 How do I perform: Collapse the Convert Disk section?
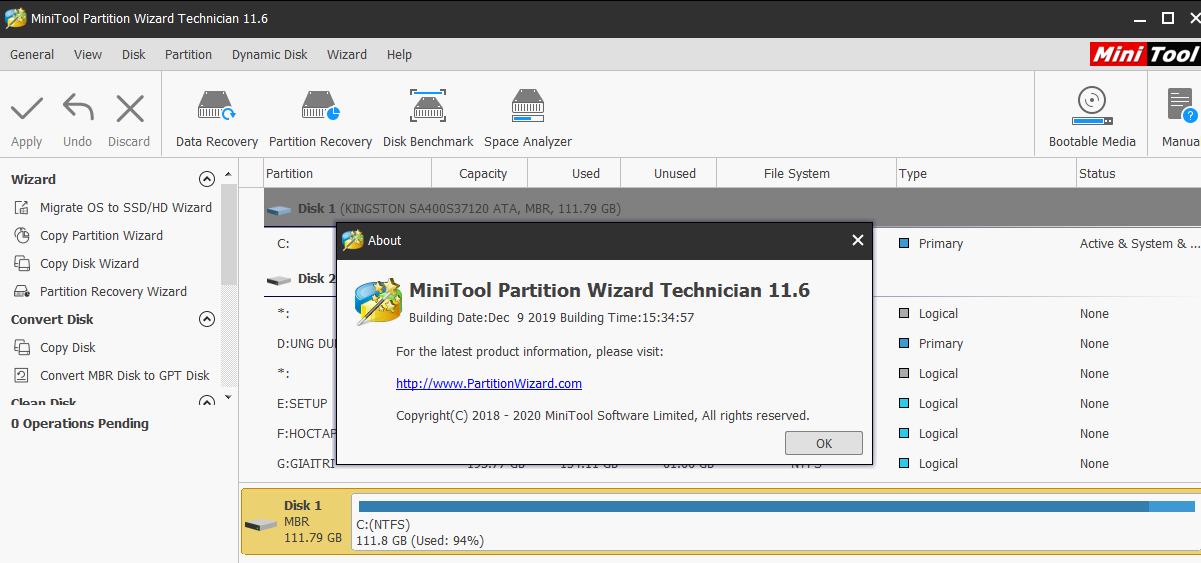[207, 320]
